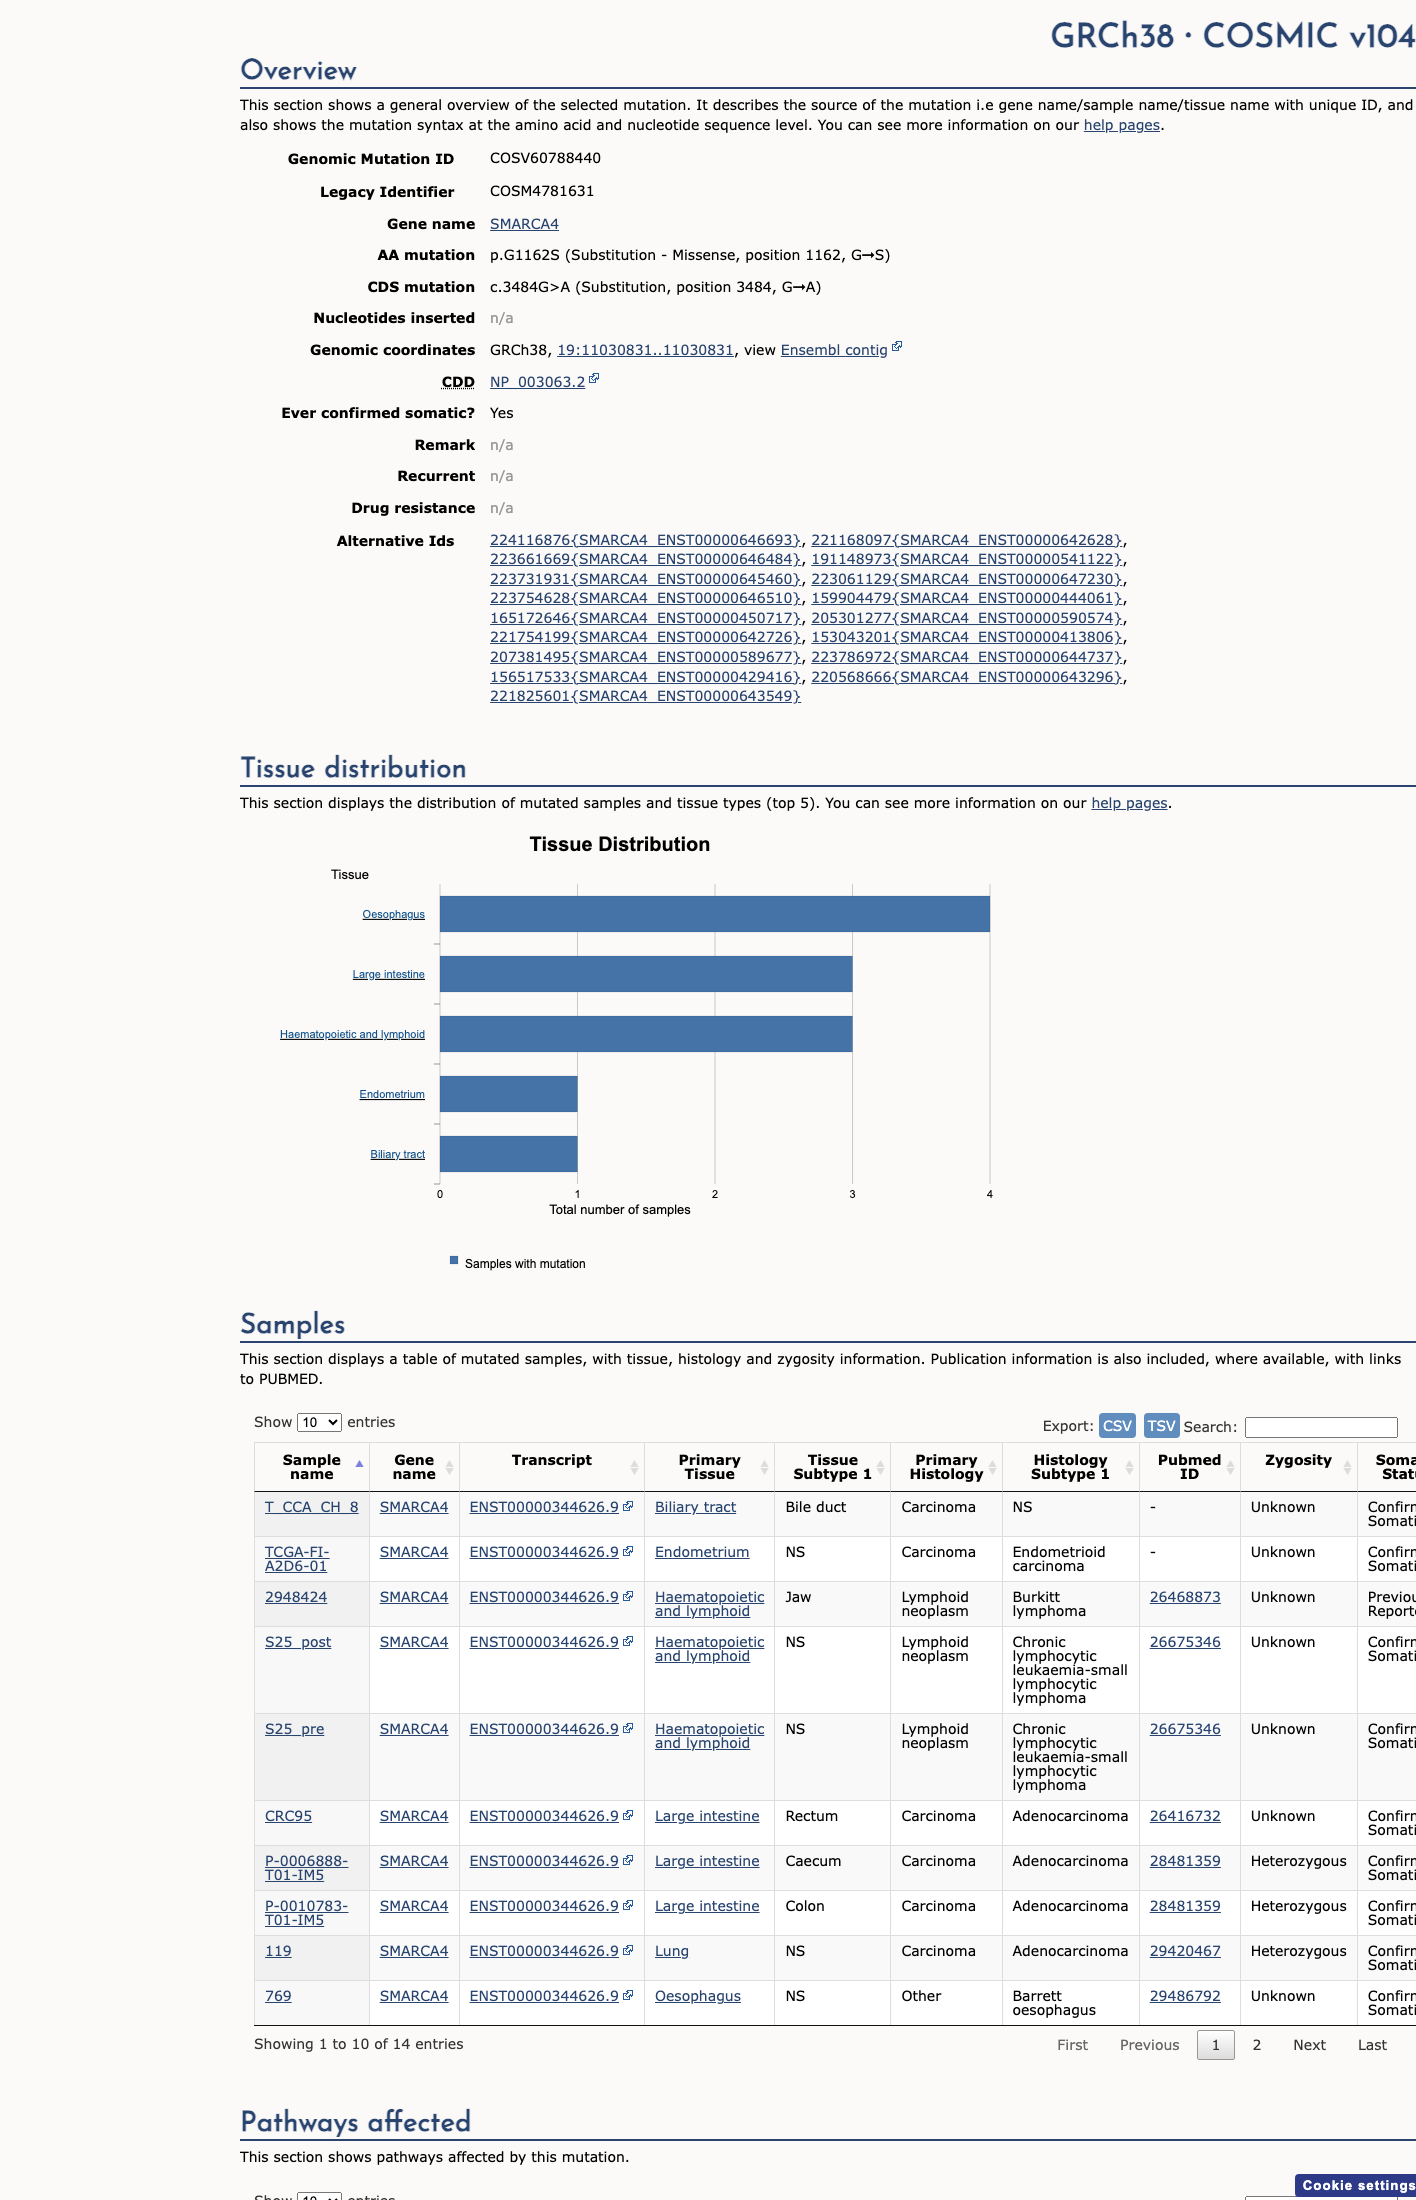Open Pubmed ID 29486792
Viewport: 1416px width, 2200px height.
1185,1996
